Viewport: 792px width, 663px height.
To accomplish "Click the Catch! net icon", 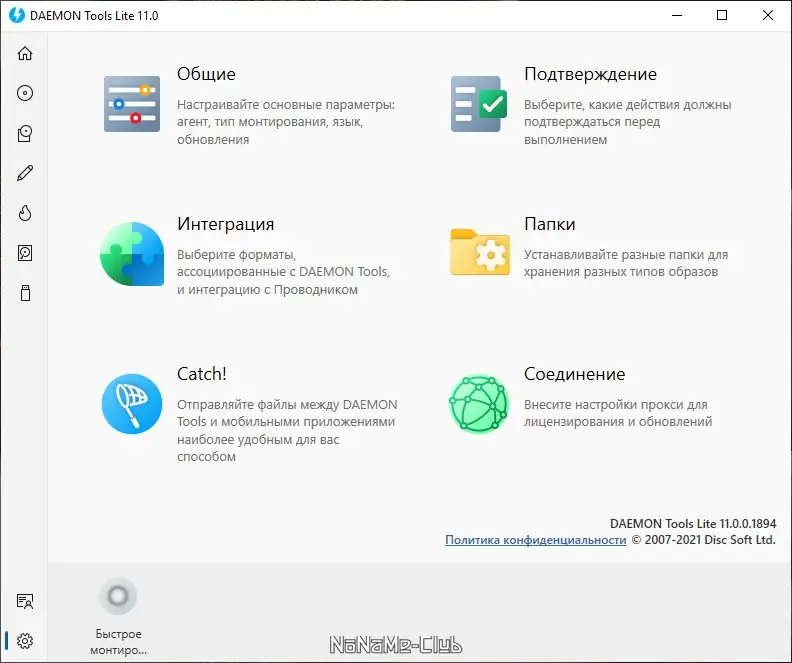I will [132, 403].
